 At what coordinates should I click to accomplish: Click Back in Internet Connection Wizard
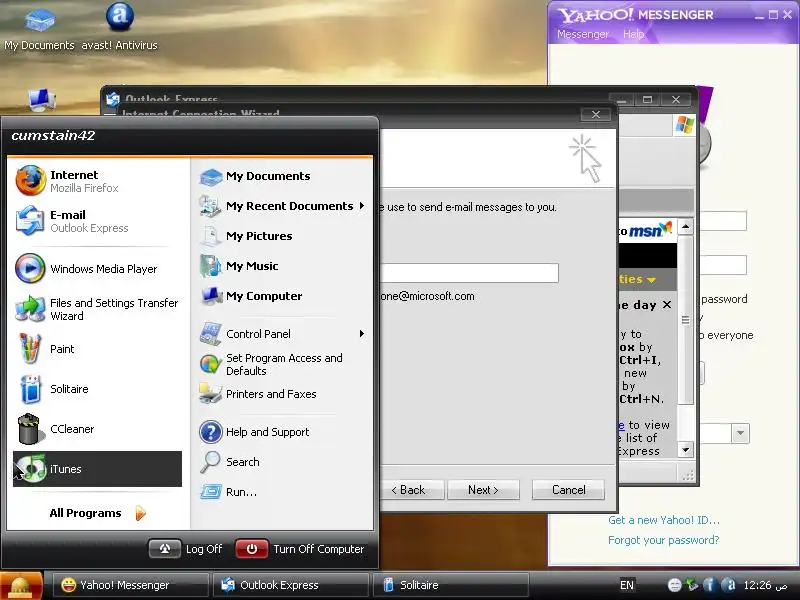point(412,490)
